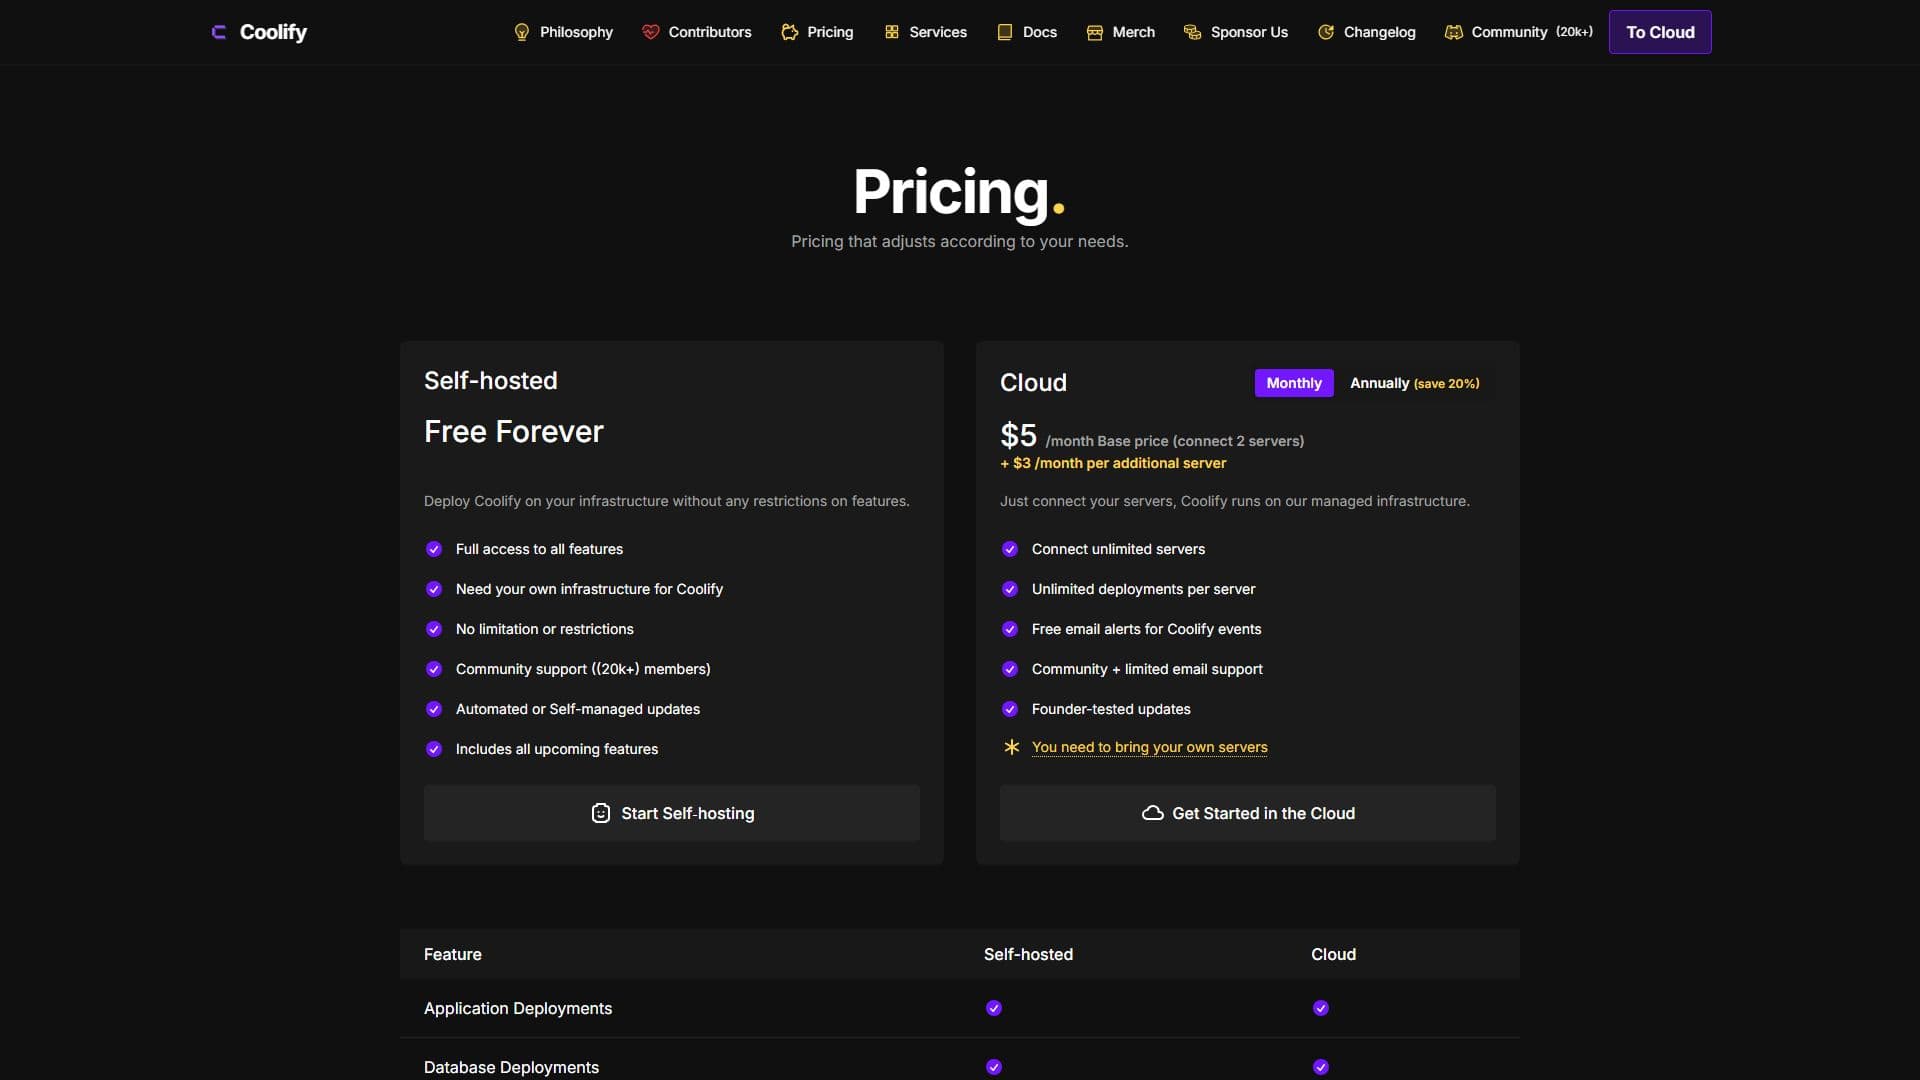This screenshot has height=1080, width=1920.
Task: Open the Changelog nav link
Action: [x=1367, y=32]
